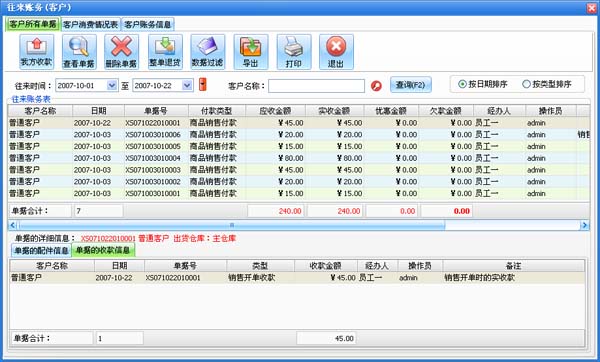Screen dimensions: 600x362
Task: Click the red 出货仓库：主仓库 detail text
Action: click(x=205, y=238)
